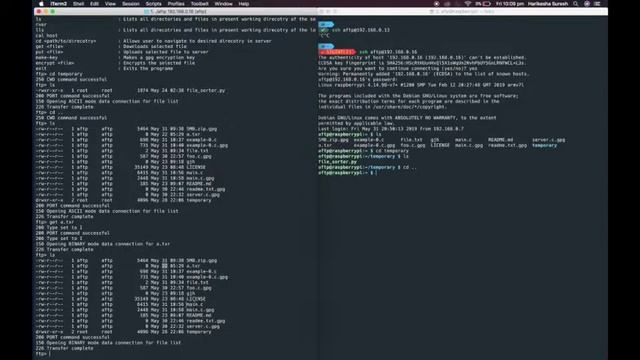Click the aftp@192.168.0.16's password prompt line

click(x=358, y=79)
